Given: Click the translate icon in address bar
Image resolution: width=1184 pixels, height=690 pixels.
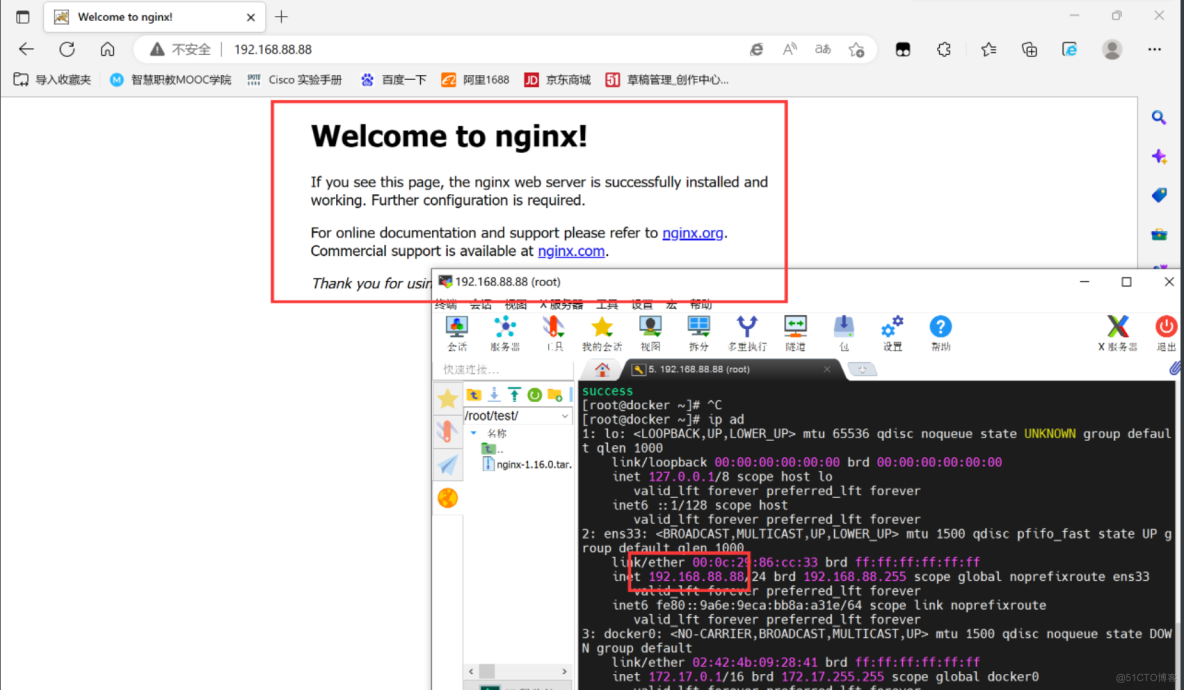Looking at the screenshot, I should pos(822,49).
